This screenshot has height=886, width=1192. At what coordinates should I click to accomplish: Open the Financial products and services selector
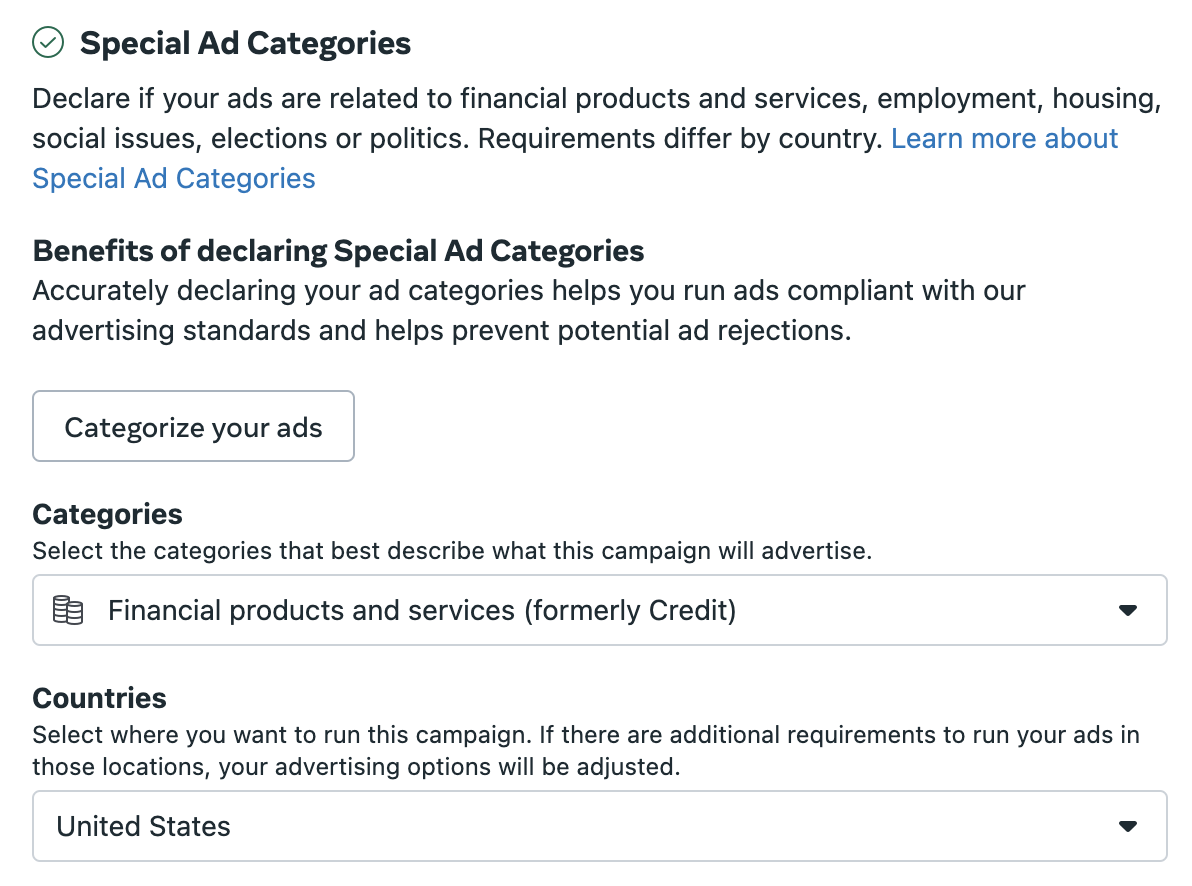pos(600,610)
